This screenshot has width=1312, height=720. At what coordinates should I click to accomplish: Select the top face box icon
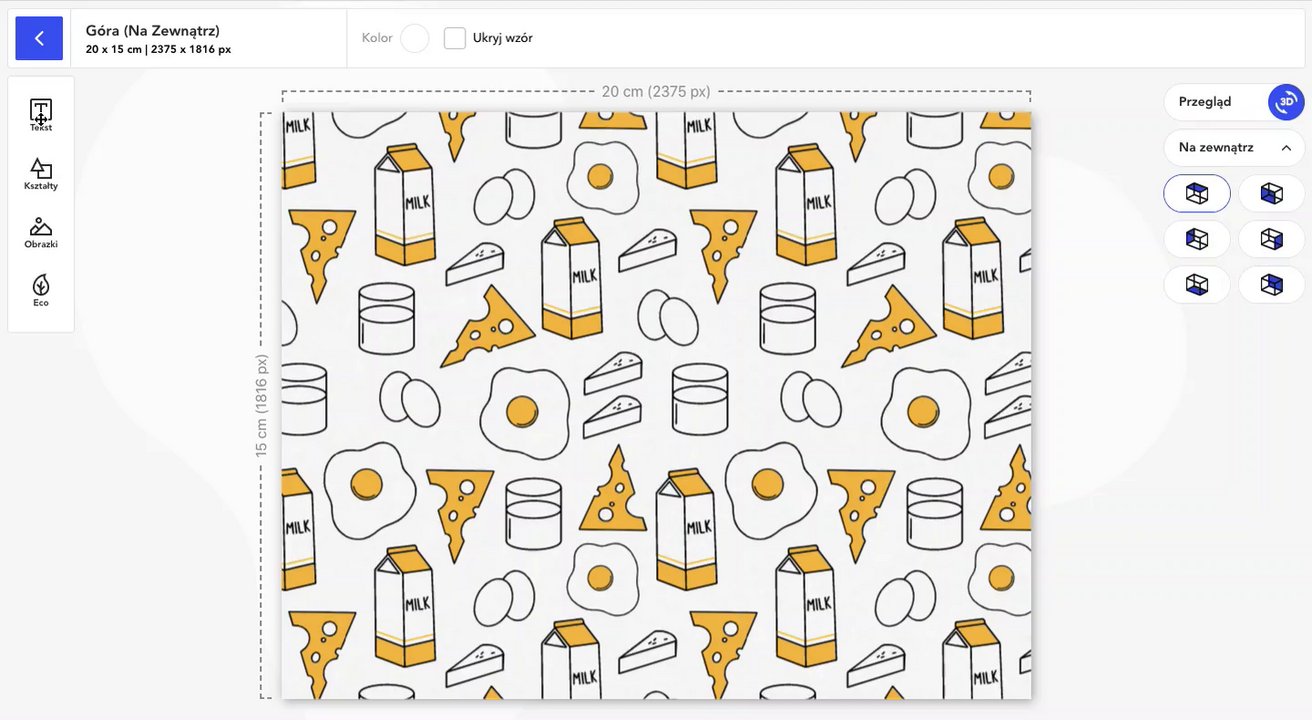tap(1197, 193)
